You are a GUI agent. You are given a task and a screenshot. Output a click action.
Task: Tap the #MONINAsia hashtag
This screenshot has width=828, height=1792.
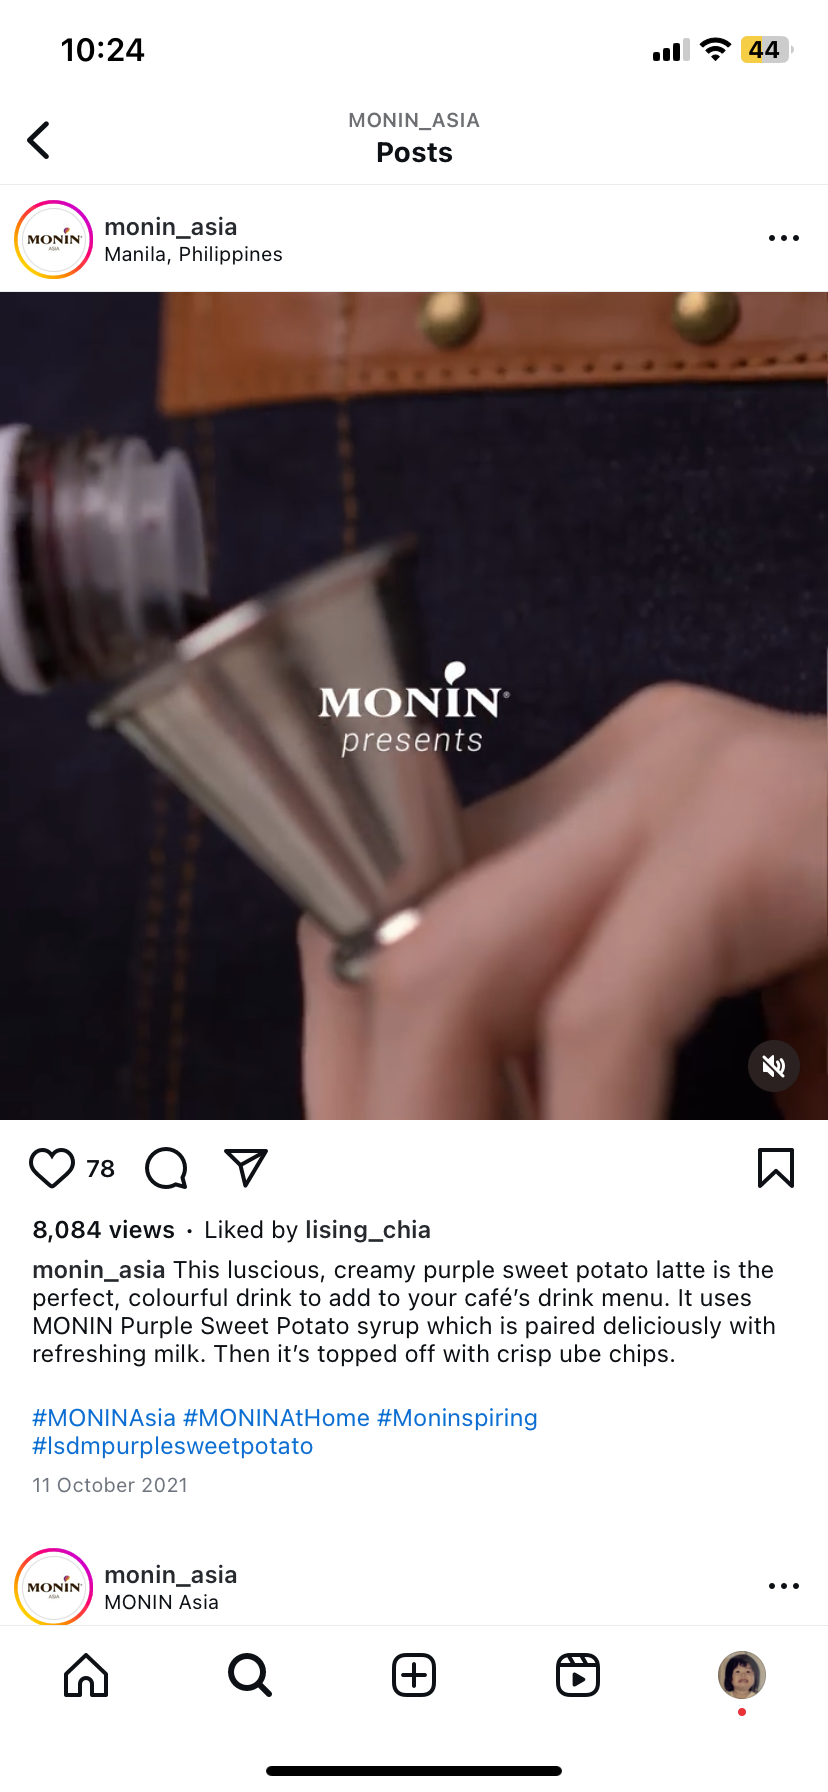104,1418
